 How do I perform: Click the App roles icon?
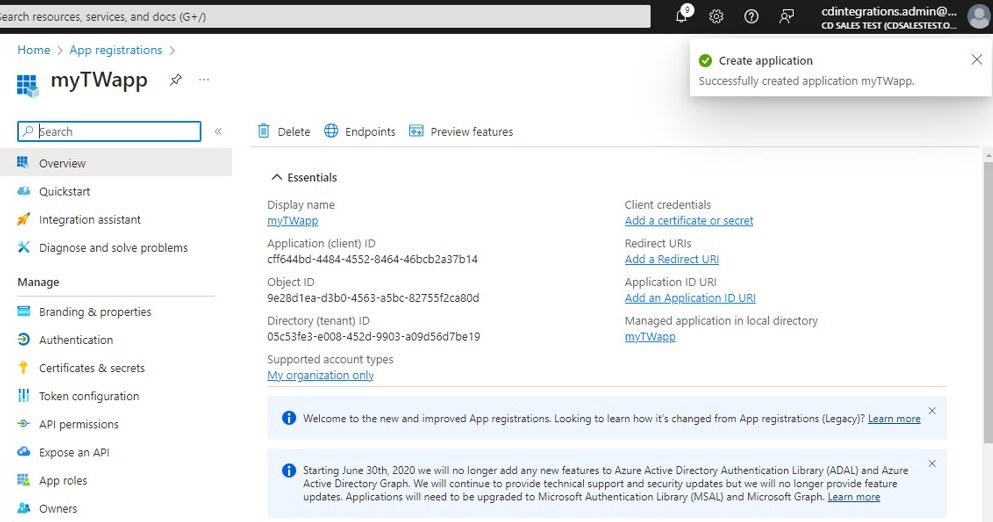[x=23, y=480]
